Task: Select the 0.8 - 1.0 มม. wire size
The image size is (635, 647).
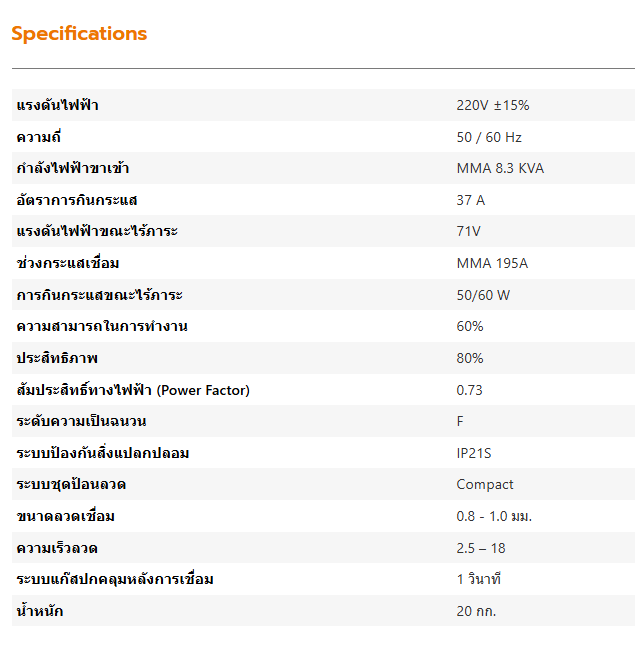Action: tap(496, 516)
